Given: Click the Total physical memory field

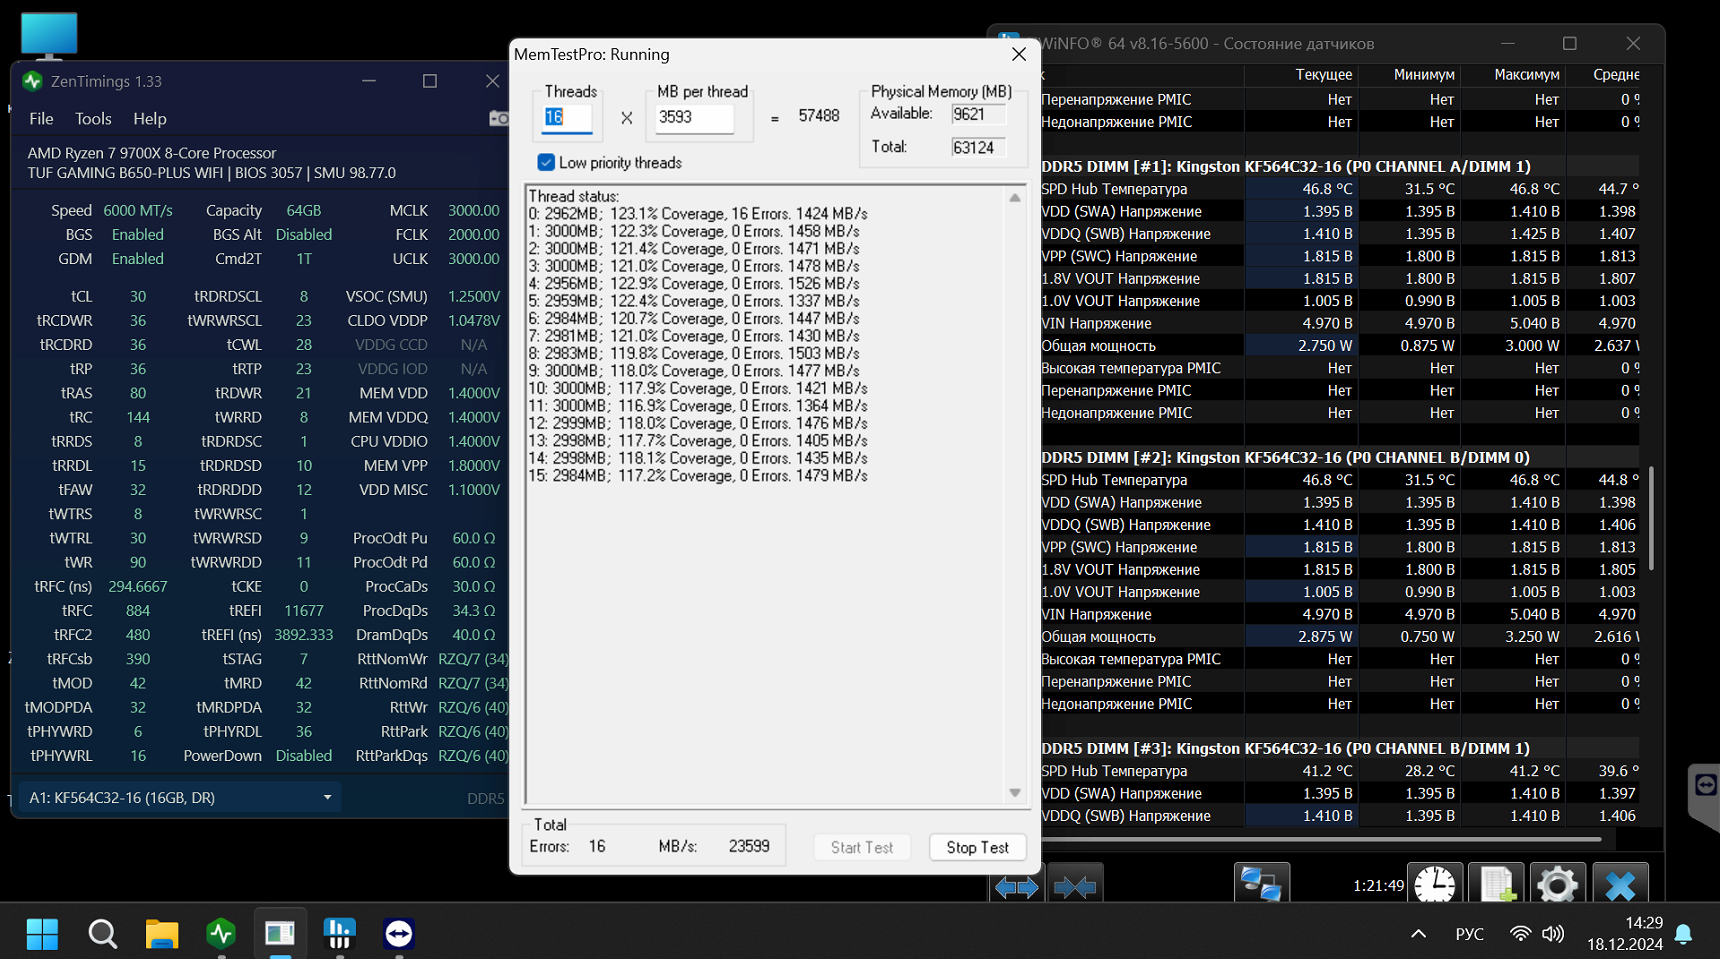Looking at the screenshot, I should tap(977, 148).
